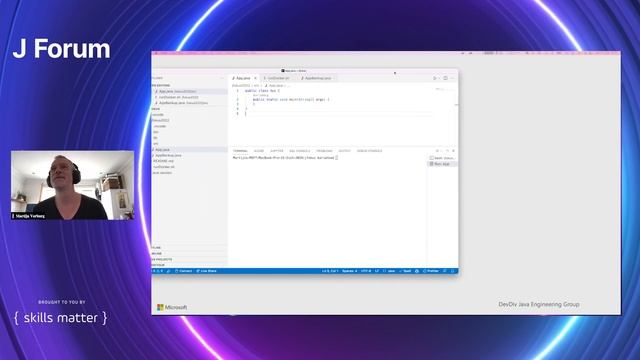Maximize the terminal panel with chevron icon
This screenshot has height=360, width=640.
pos(447,151)
